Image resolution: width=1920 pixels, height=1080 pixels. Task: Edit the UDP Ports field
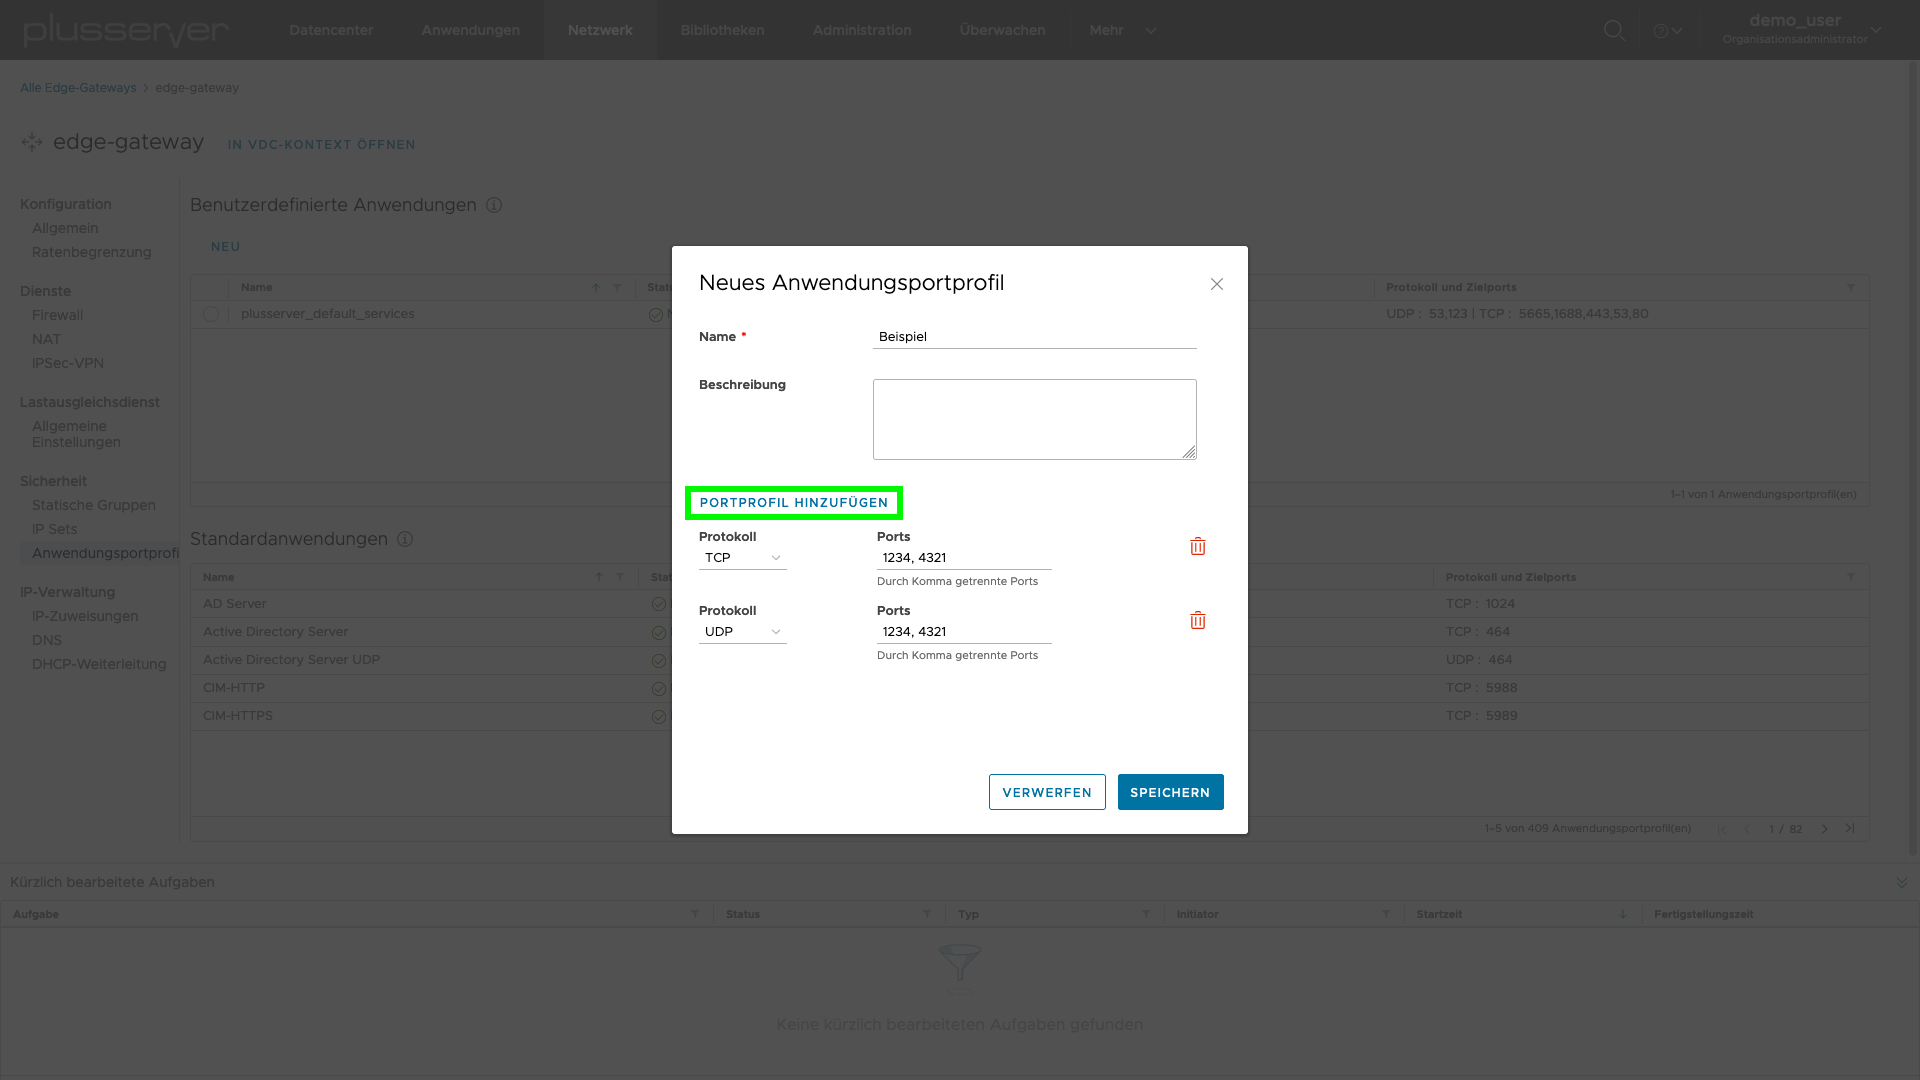click(964, 632)
